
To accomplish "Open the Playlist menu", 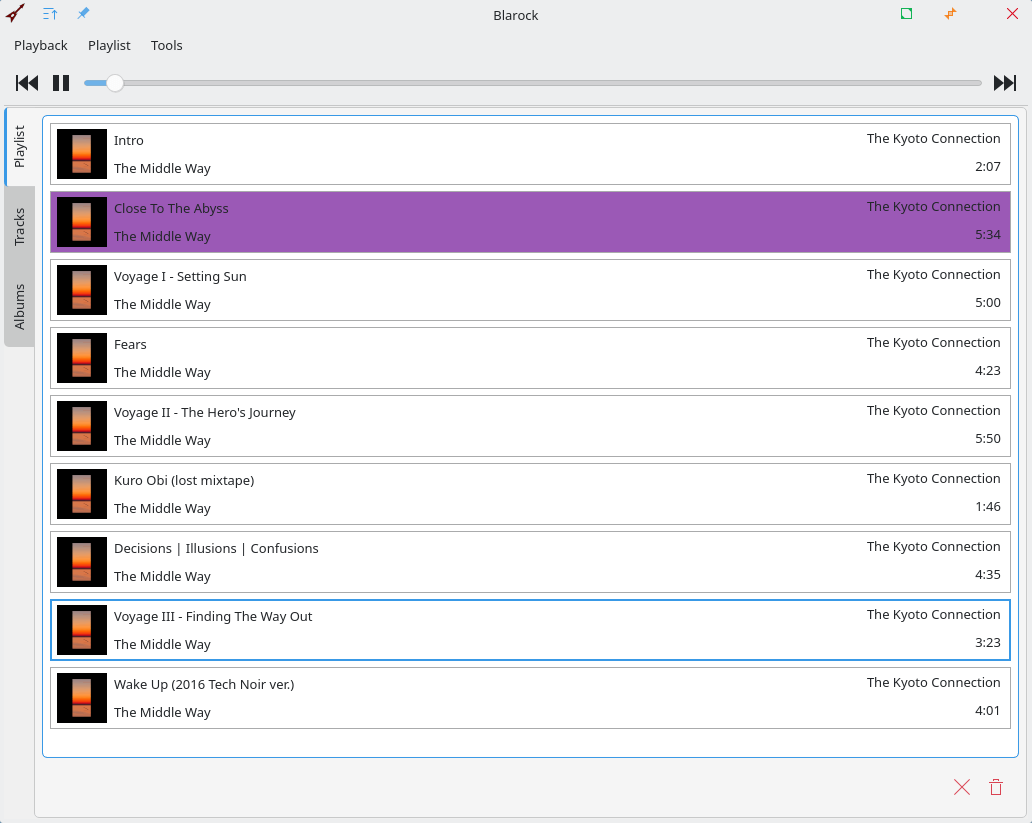I will (109, 46).
